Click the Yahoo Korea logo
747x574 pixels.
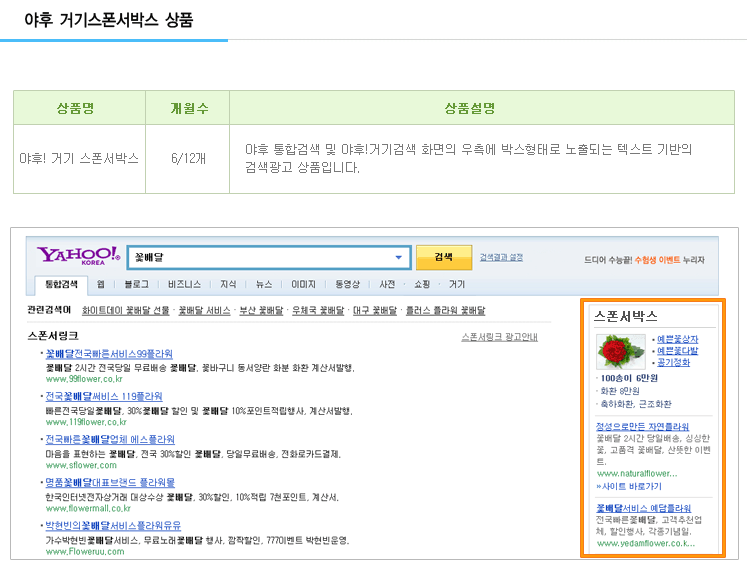tap(79, 256)
